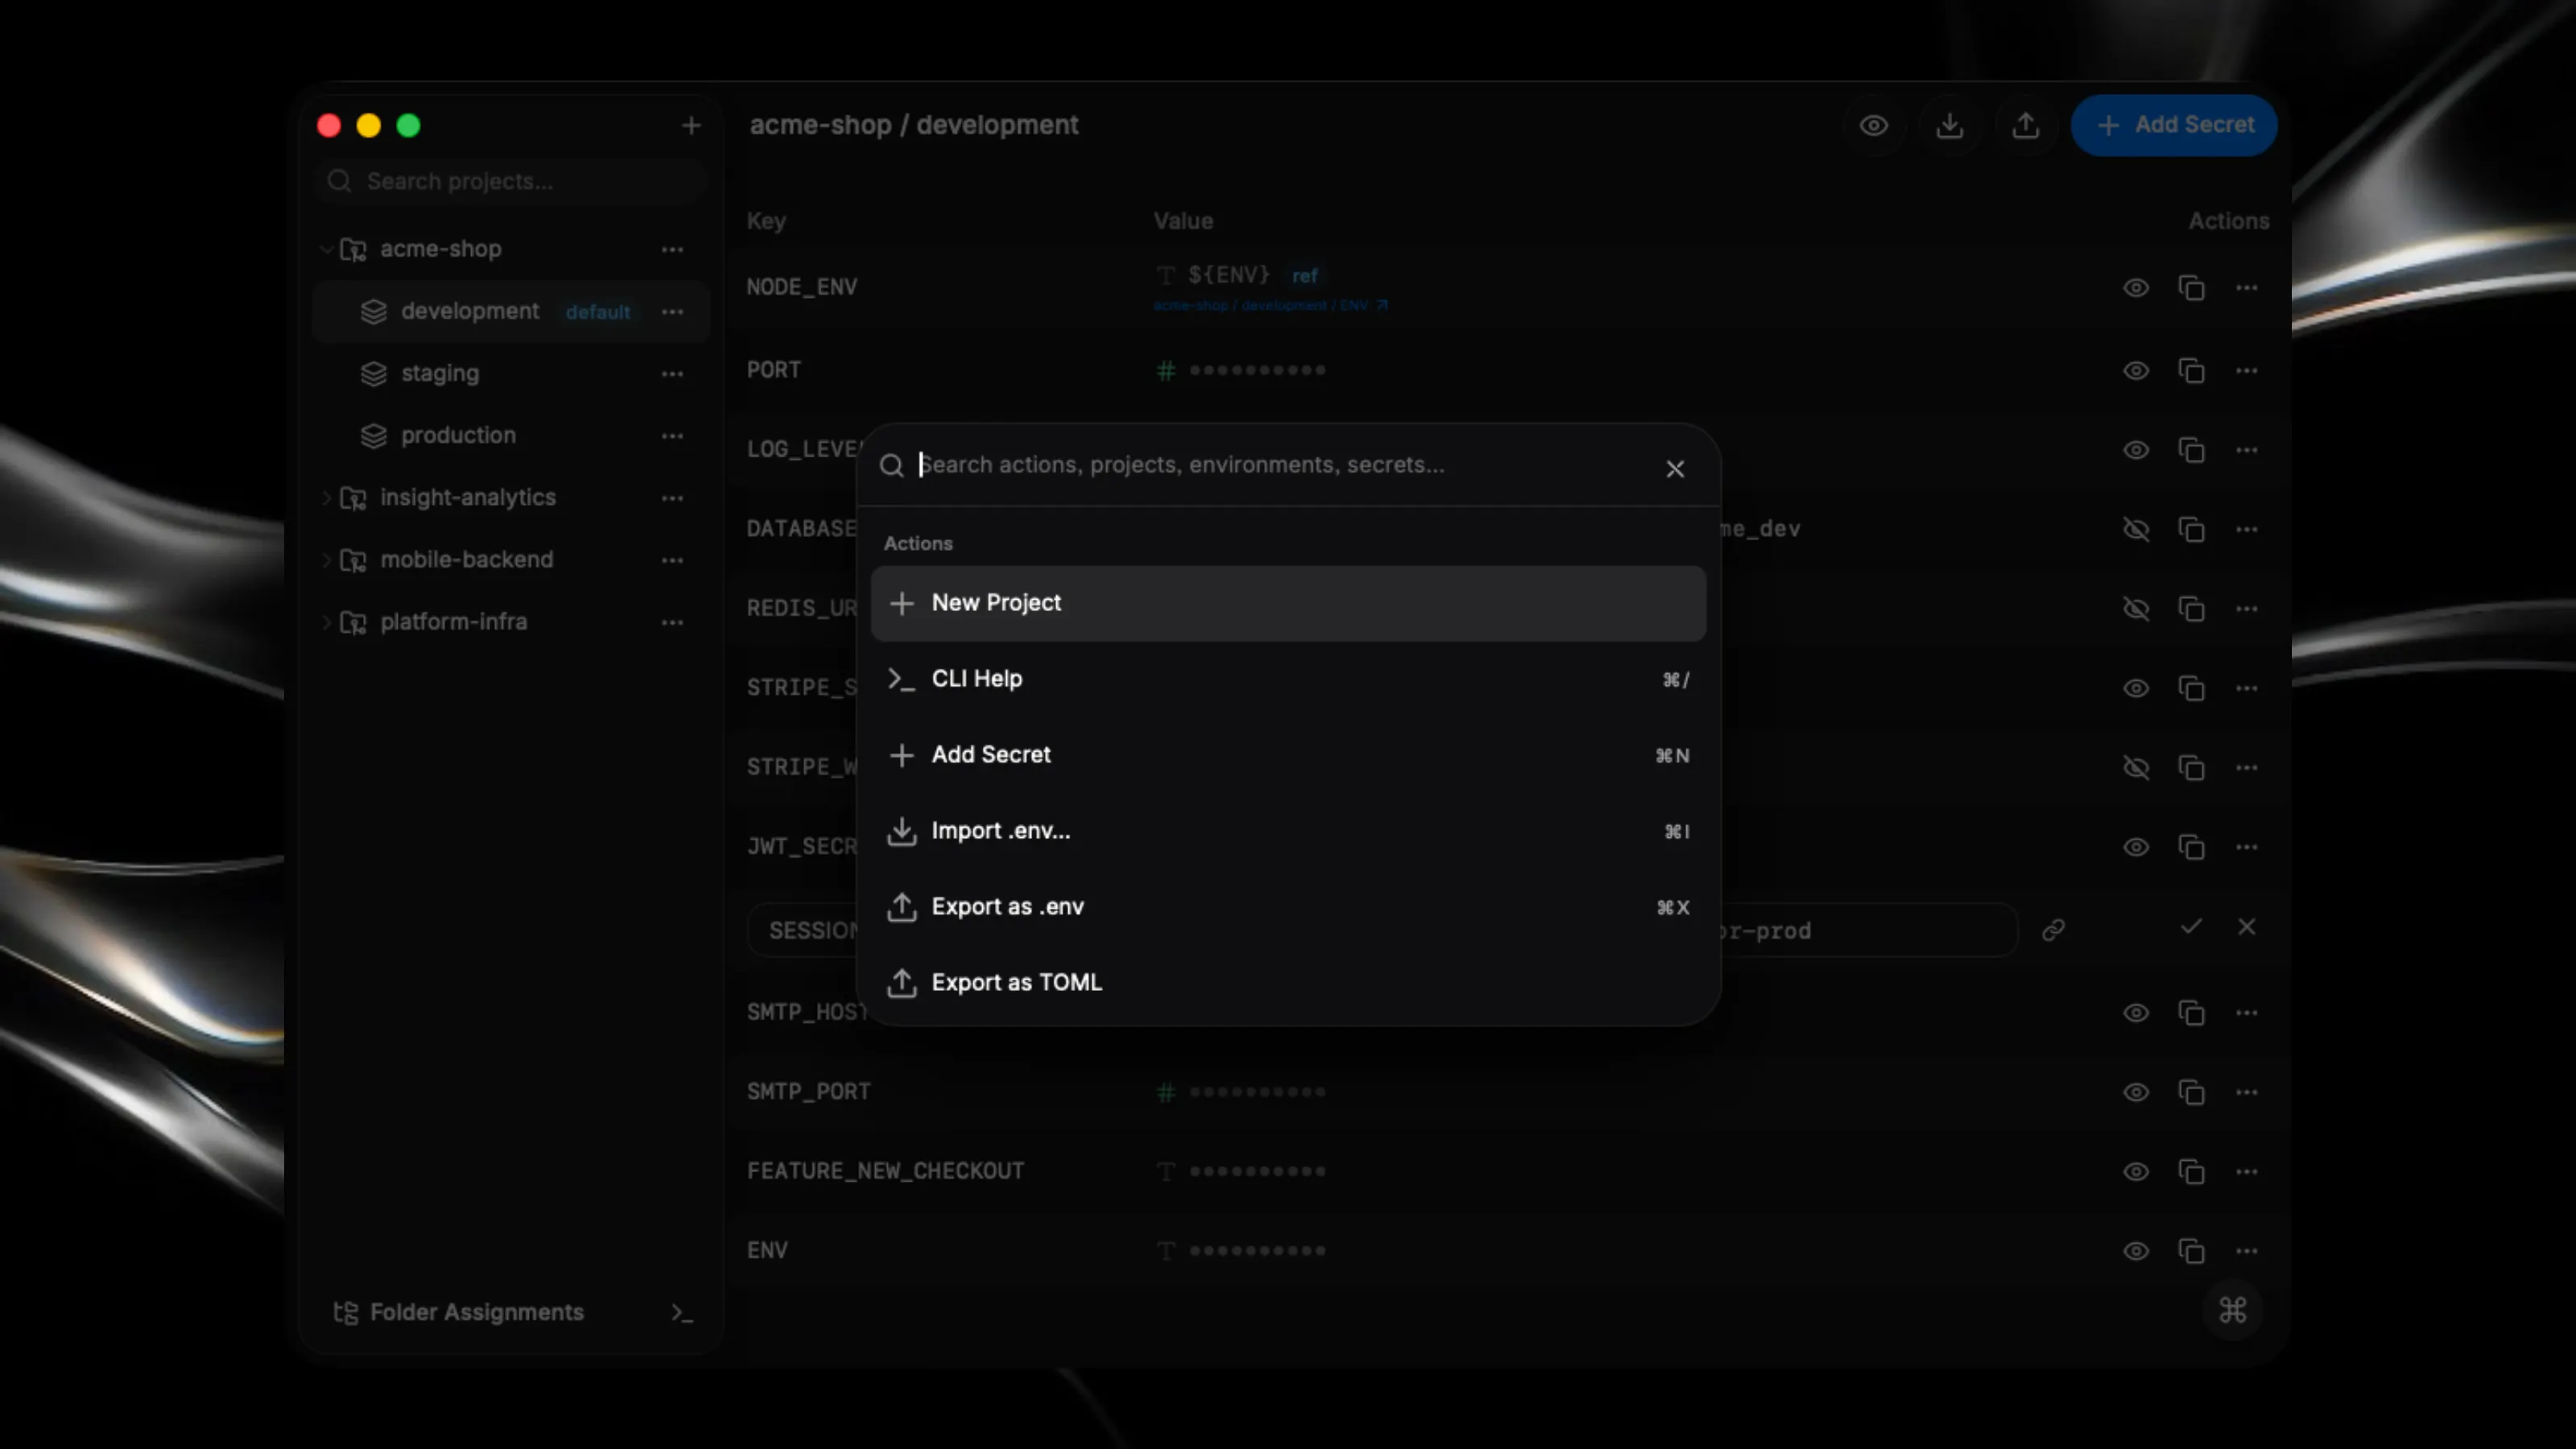Click the insight-analytics project name

tap(467, 497)
